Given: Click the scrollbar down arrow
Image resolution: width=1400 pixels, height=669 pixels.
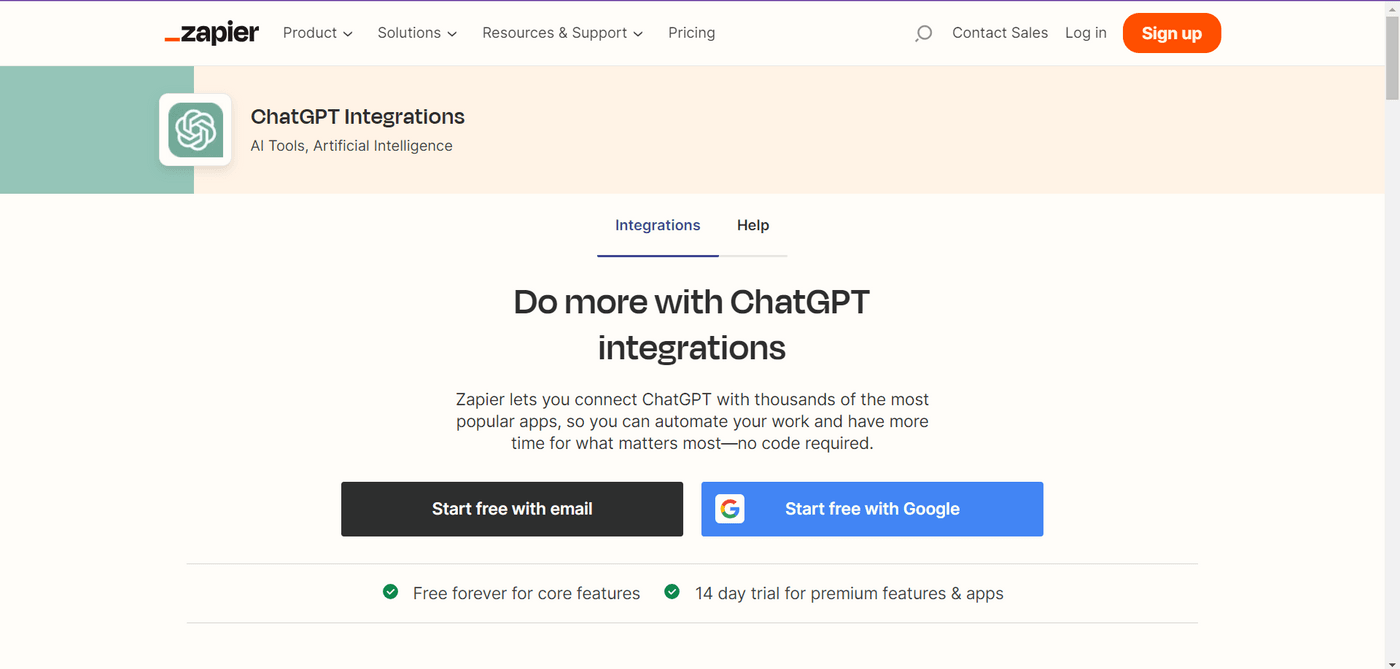Looking at the screenshot, I should (1392, 661).
